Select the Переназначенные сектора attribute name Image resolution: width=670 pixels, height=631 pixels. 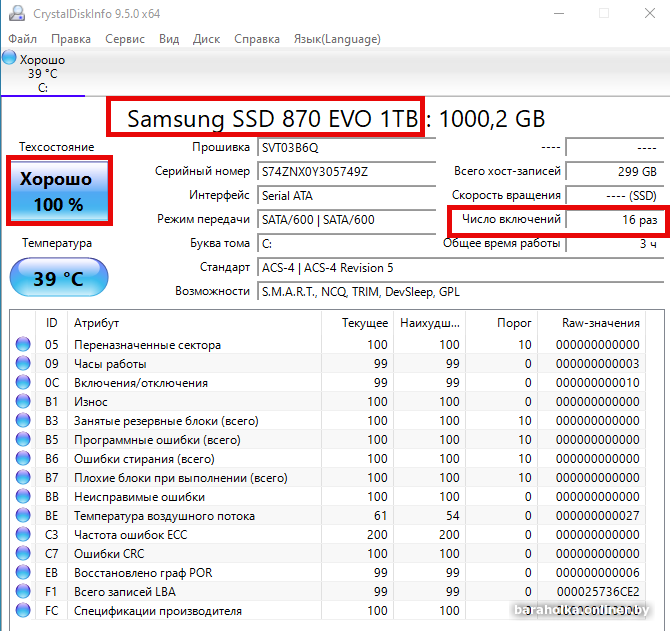click(x=147, y=345)
